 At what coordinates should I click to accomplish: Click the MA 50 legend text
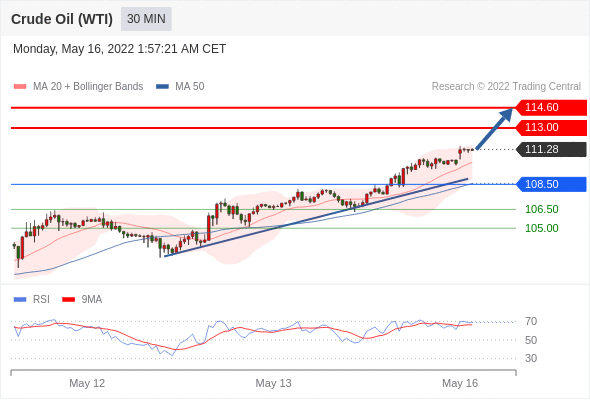click(190, 87)
